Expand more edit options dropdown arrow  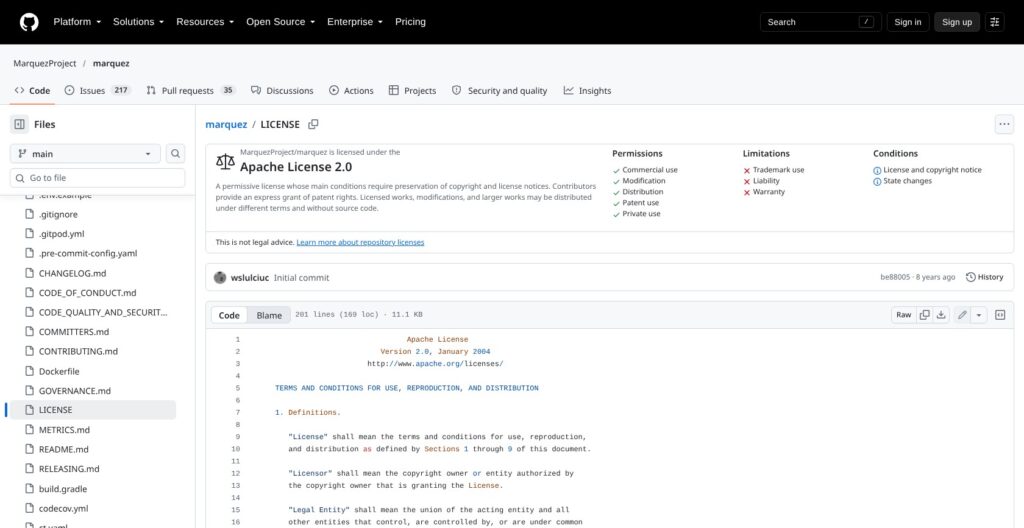[978, 315]
